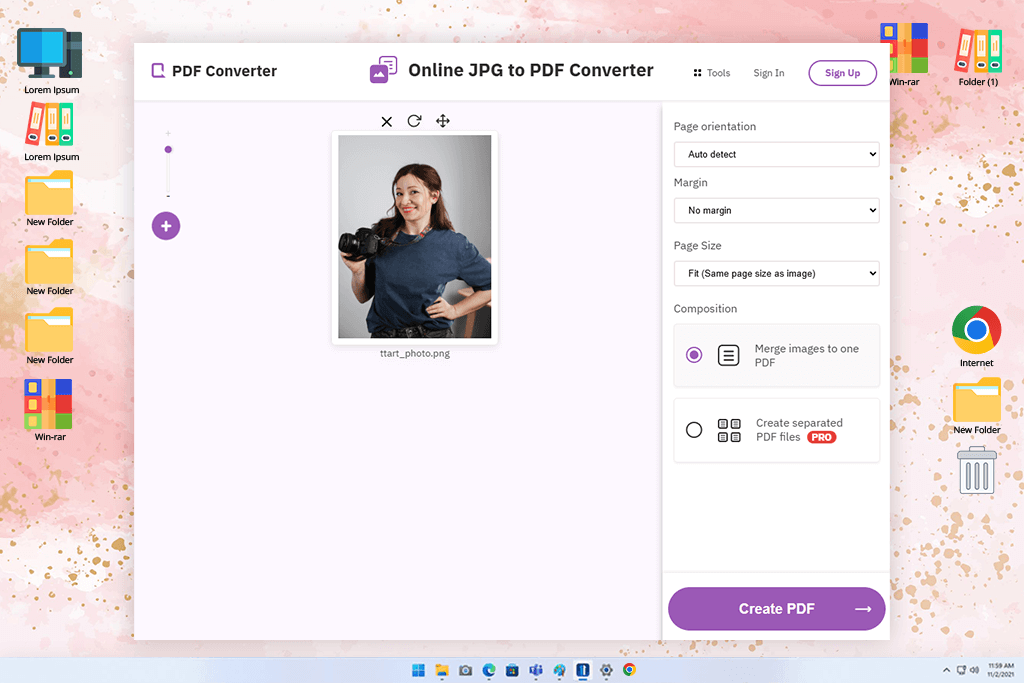Click the PDF Converter logo
The image size is (1024, 683).
coord(214,71)
